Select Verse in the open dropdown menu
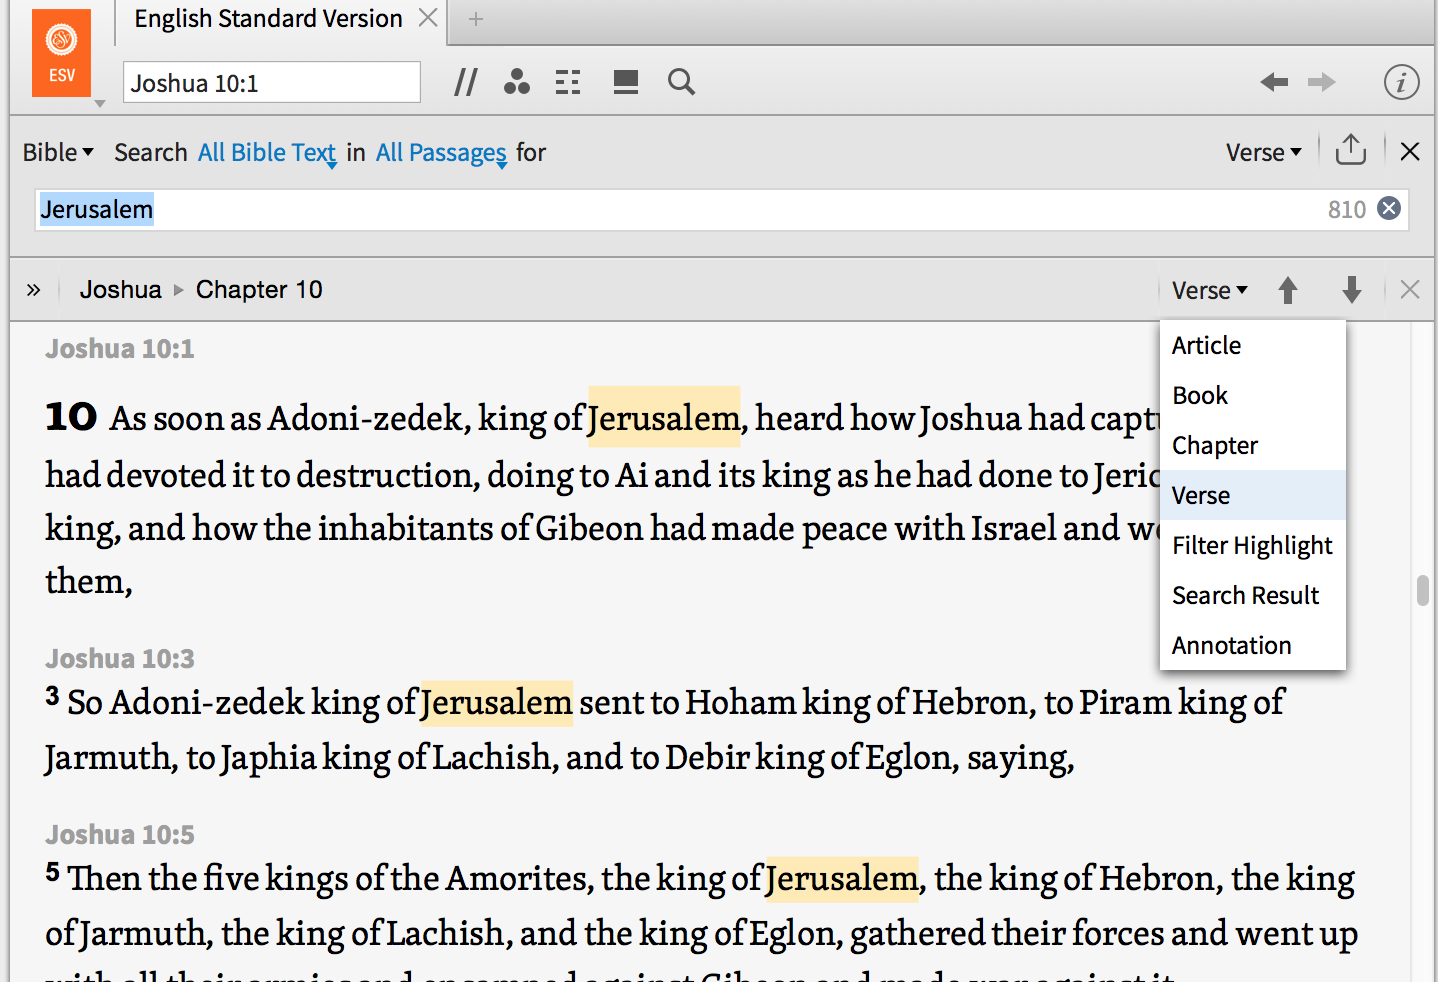 pos(1253,495)
